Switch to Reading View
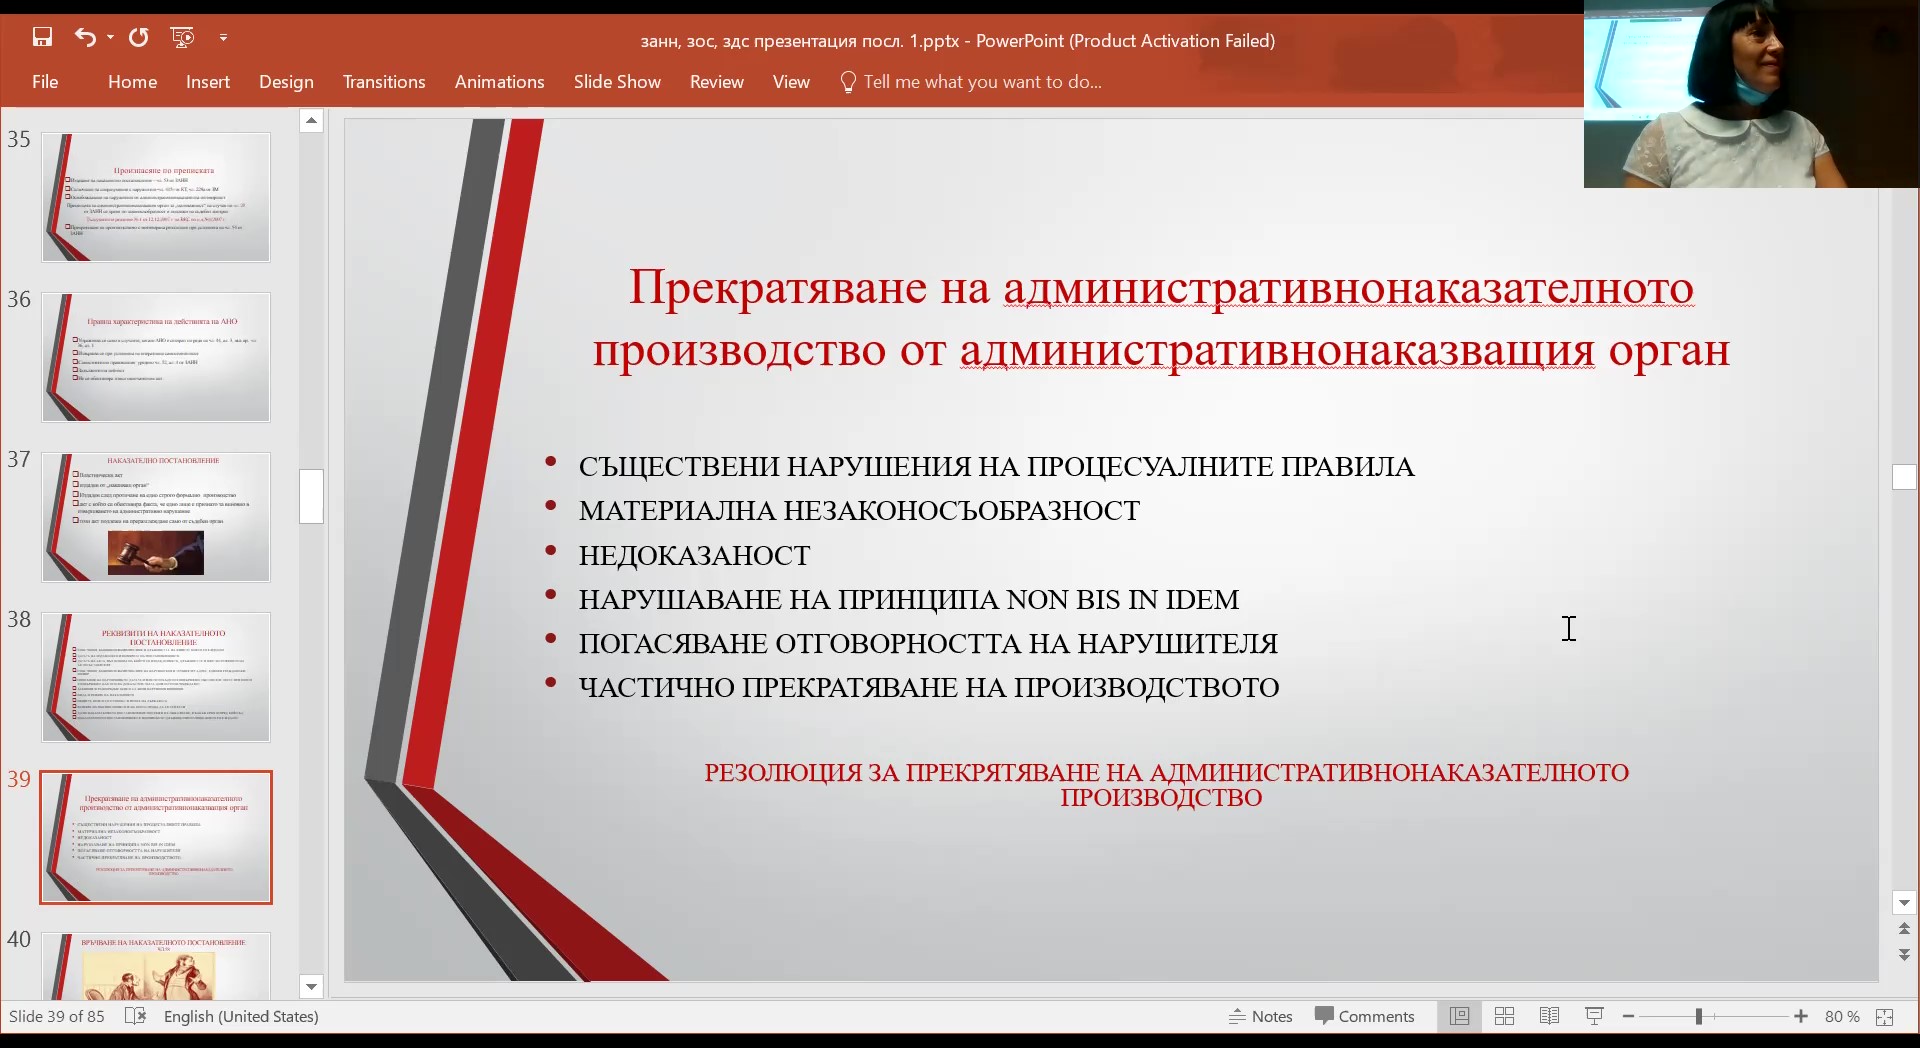The image size is (1920, 1048). 1549,1016
